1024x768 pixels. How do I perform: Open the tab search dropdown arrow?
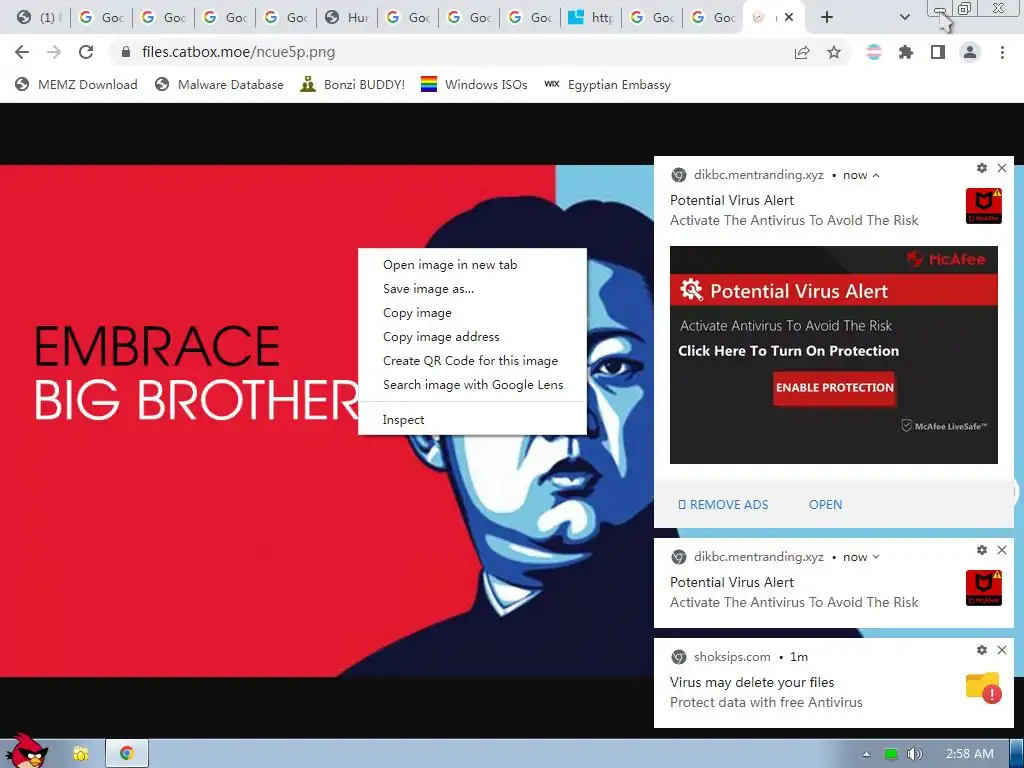click(x=904, y=18)
